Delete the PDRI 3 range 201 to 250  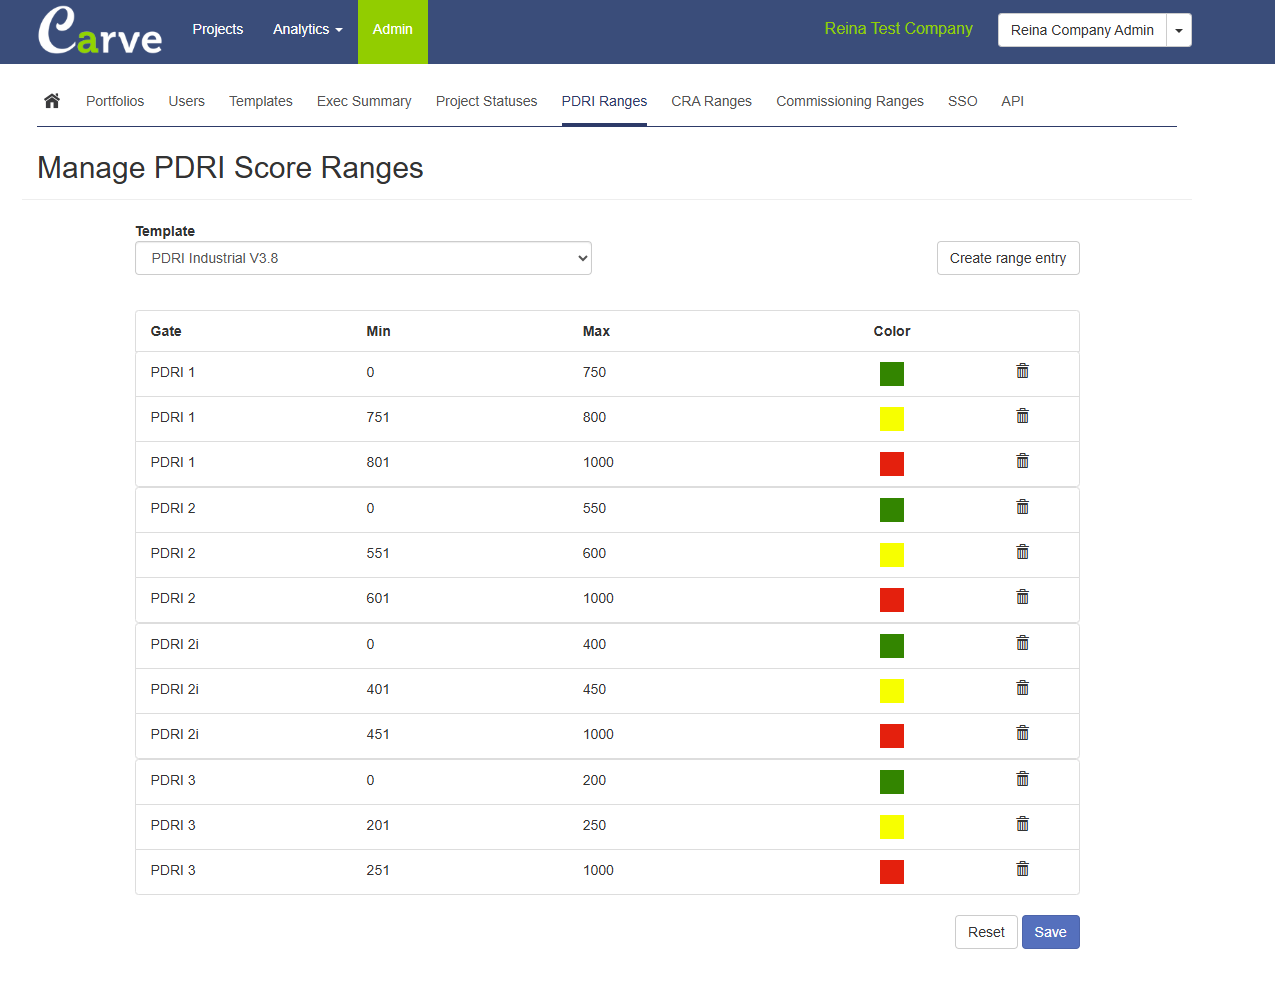pyautogui.click(x=1022, y=824)
